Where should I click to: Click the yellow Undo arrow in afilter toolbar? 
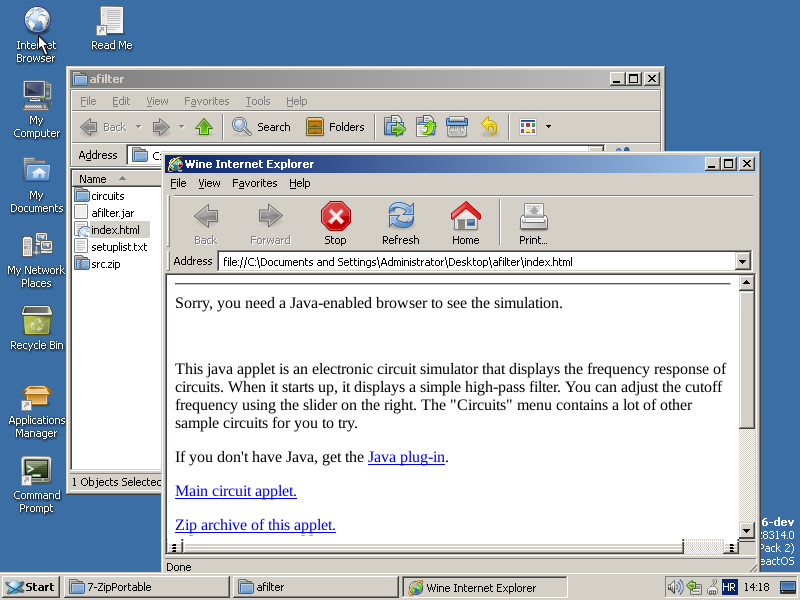pyautogui.click(x=489, y=127)
